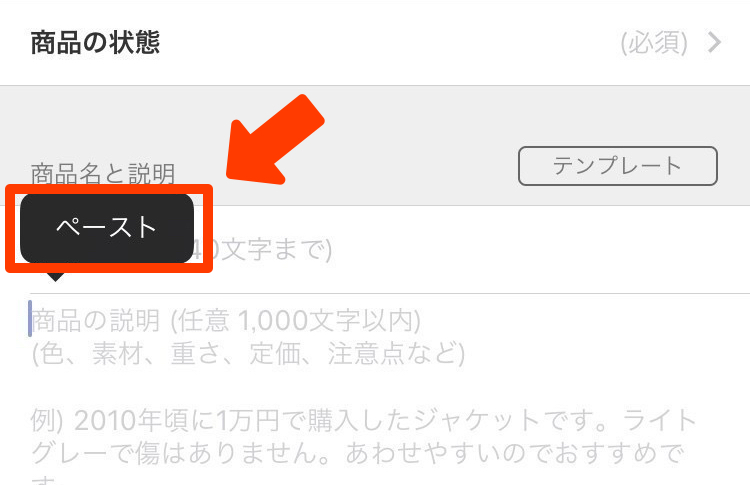Expand the 商品の状態 chevron arrow

point(715,43)
